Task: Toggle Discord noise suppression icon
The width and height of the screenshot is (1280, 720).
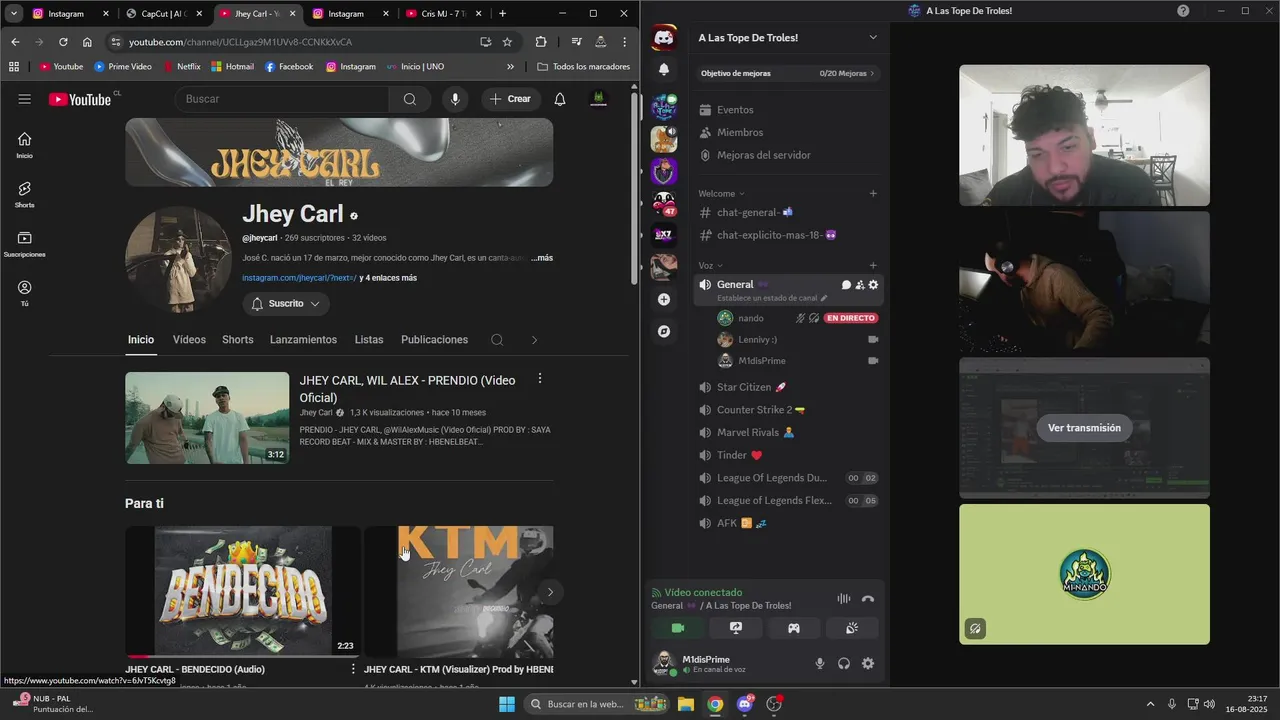Action: 844,599
